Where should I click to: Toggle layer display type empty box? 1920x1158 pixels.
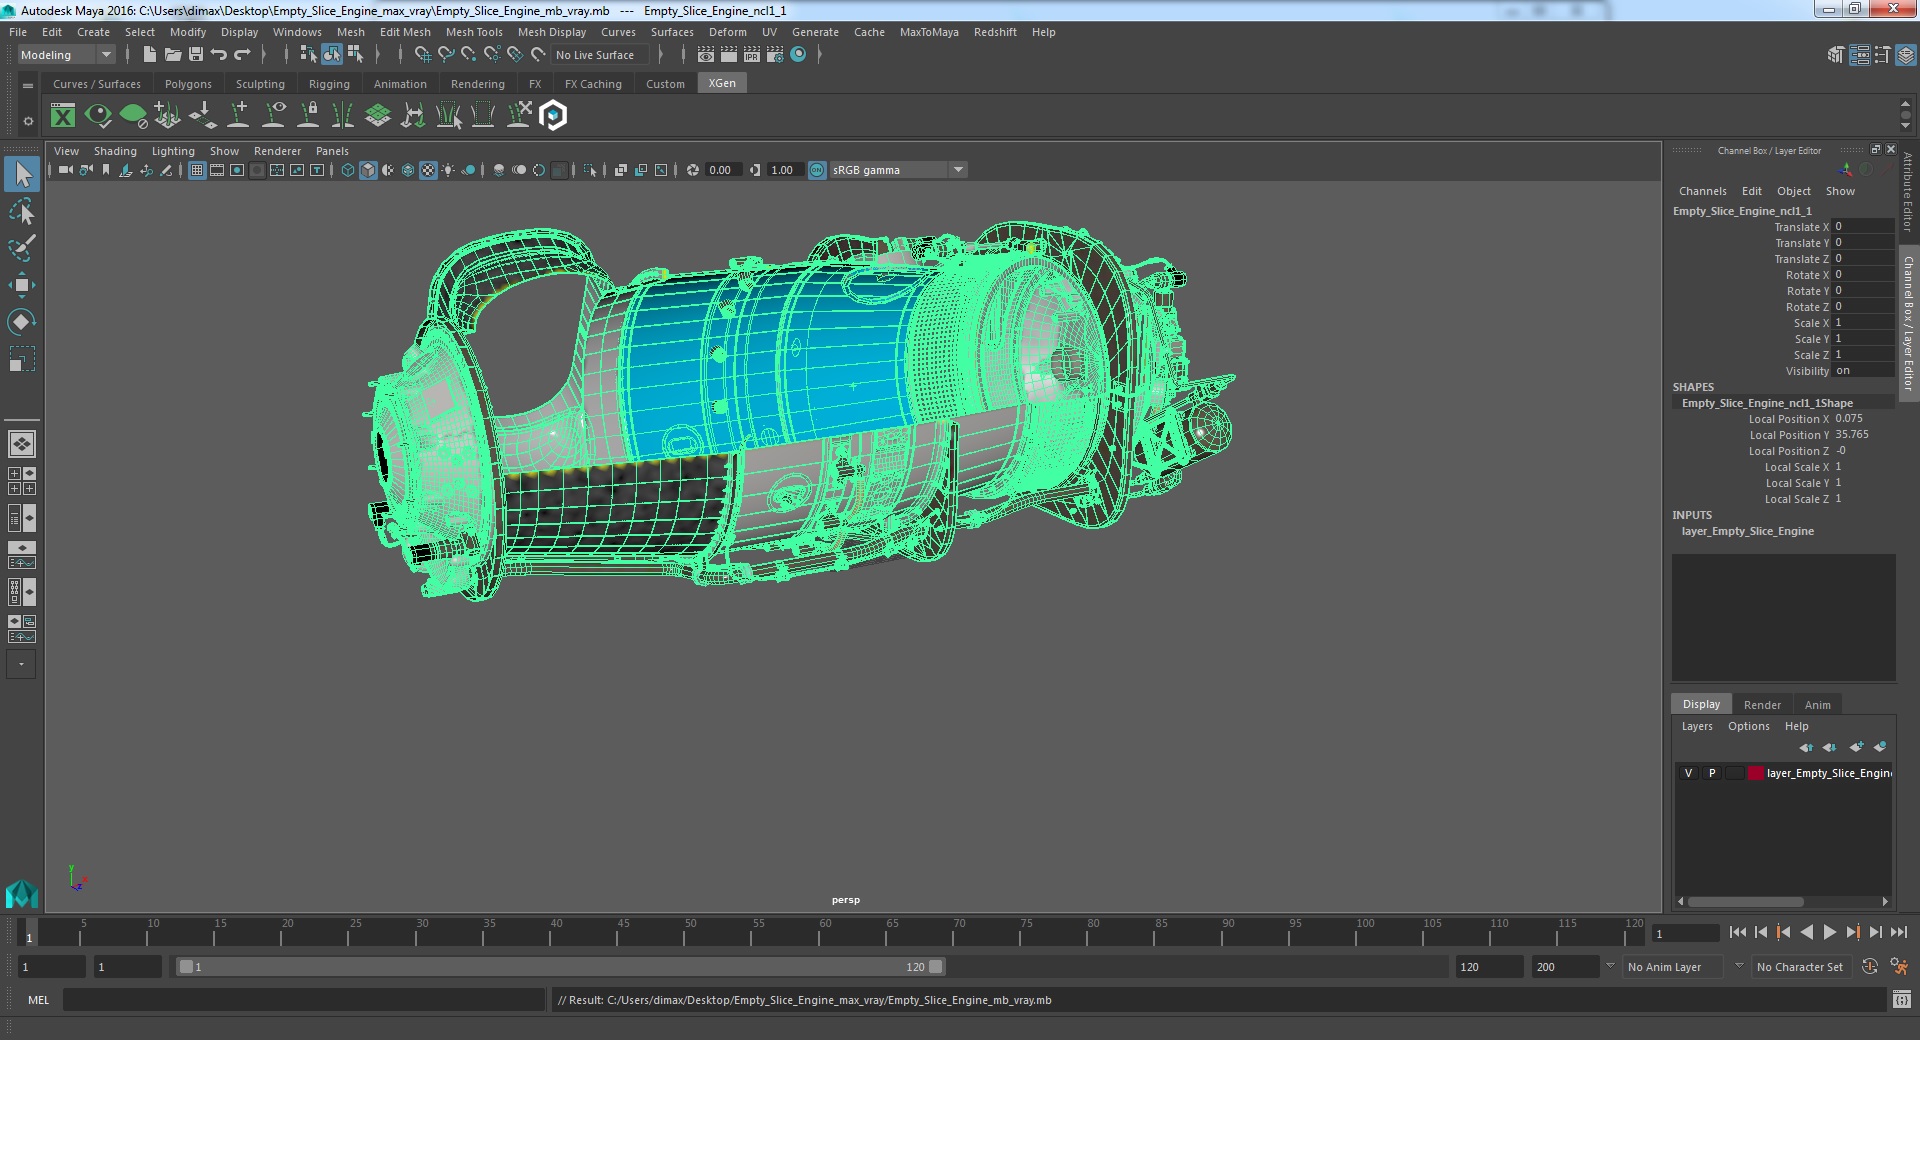click(1734, 773)
